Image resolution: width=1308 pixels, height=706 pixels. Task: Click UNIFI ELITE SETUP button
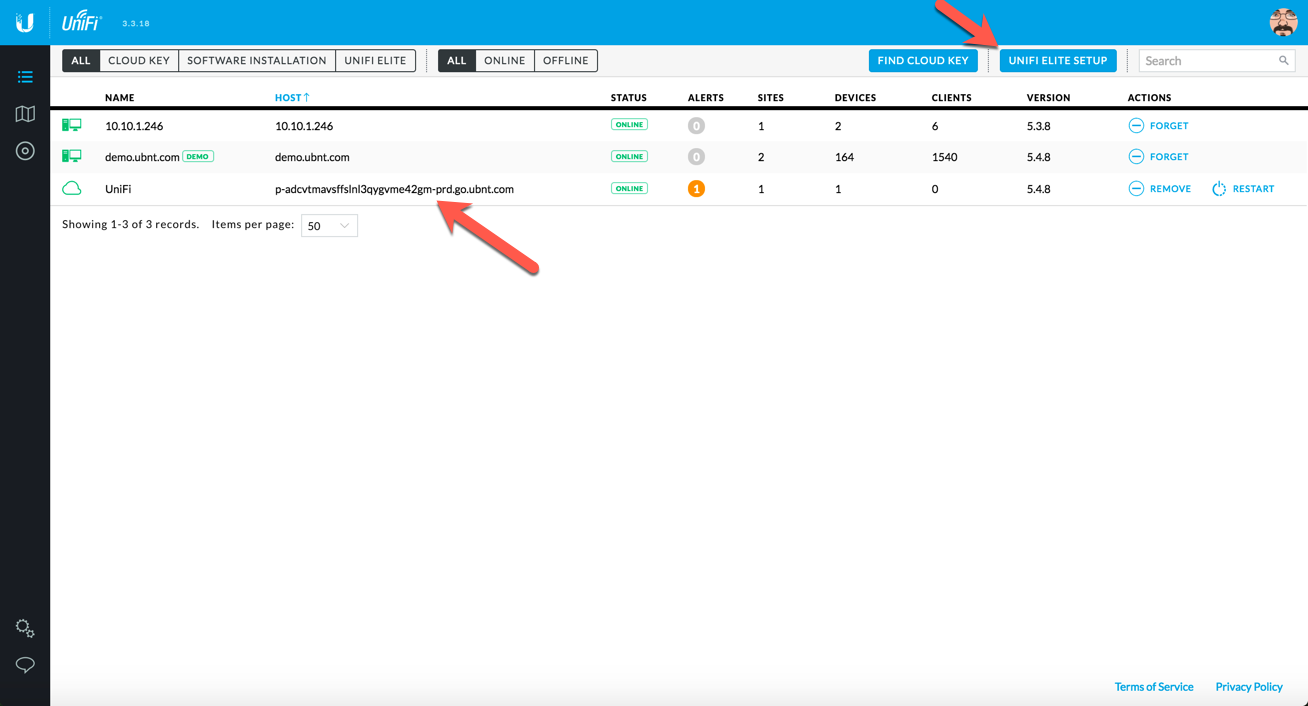1058,61
